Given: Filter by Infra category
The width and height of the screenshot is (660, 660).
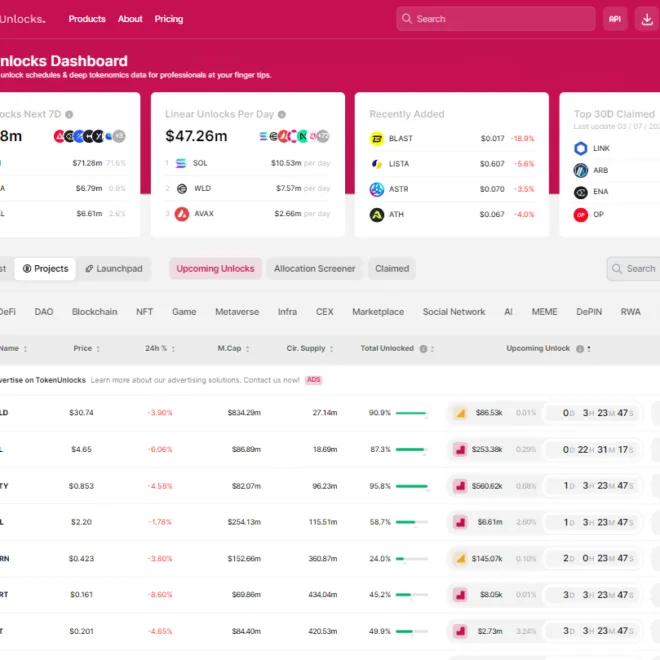Looking at the screenshot, I should pyautogui.click(x=287, y=312).
